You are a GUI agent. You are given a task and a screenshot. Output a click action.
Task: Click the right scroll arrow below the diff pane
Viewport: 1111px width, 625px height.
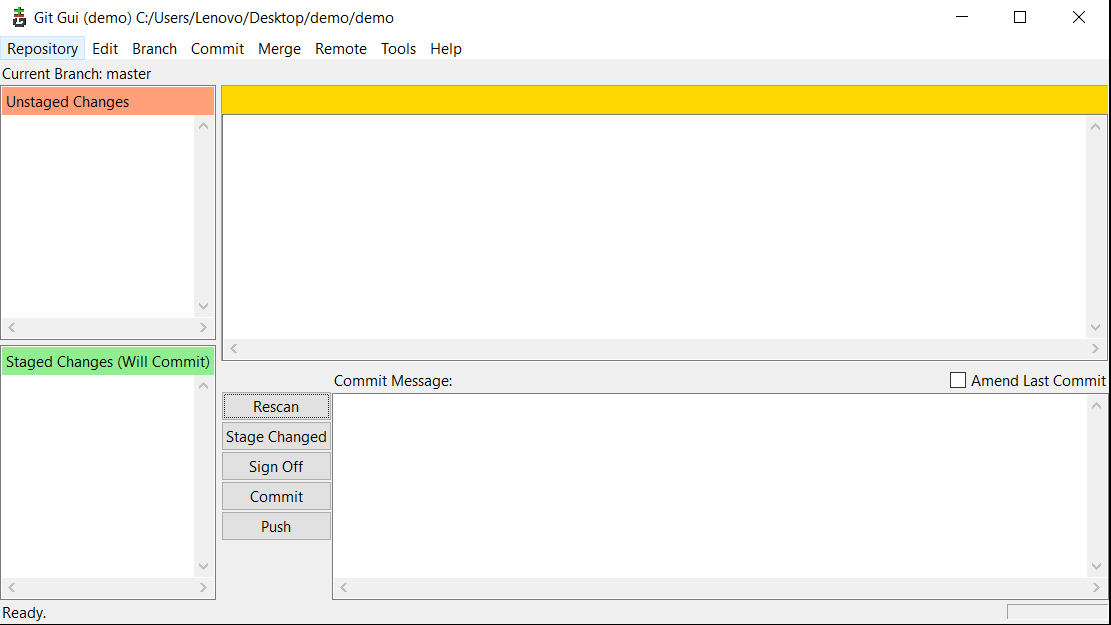(1095, 348)
